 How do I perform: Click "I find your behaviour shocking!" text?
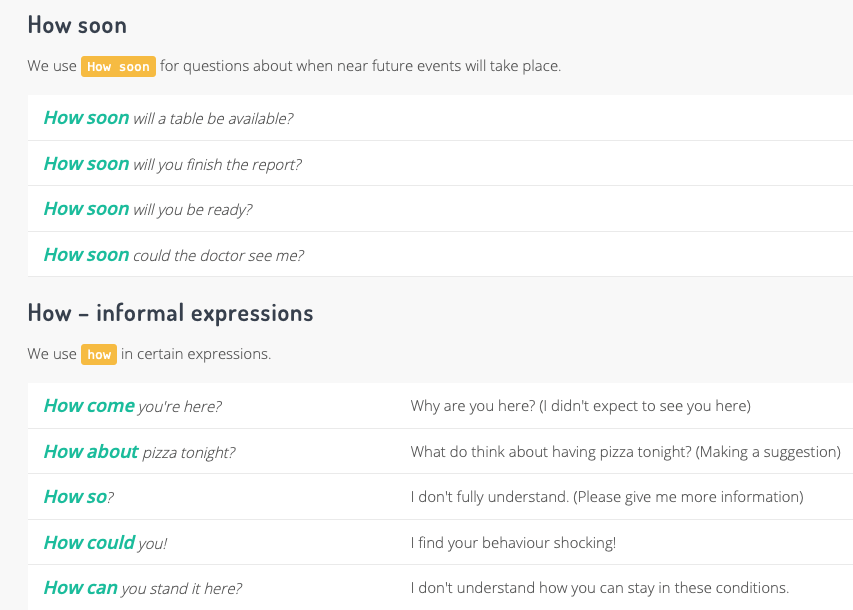513,543
